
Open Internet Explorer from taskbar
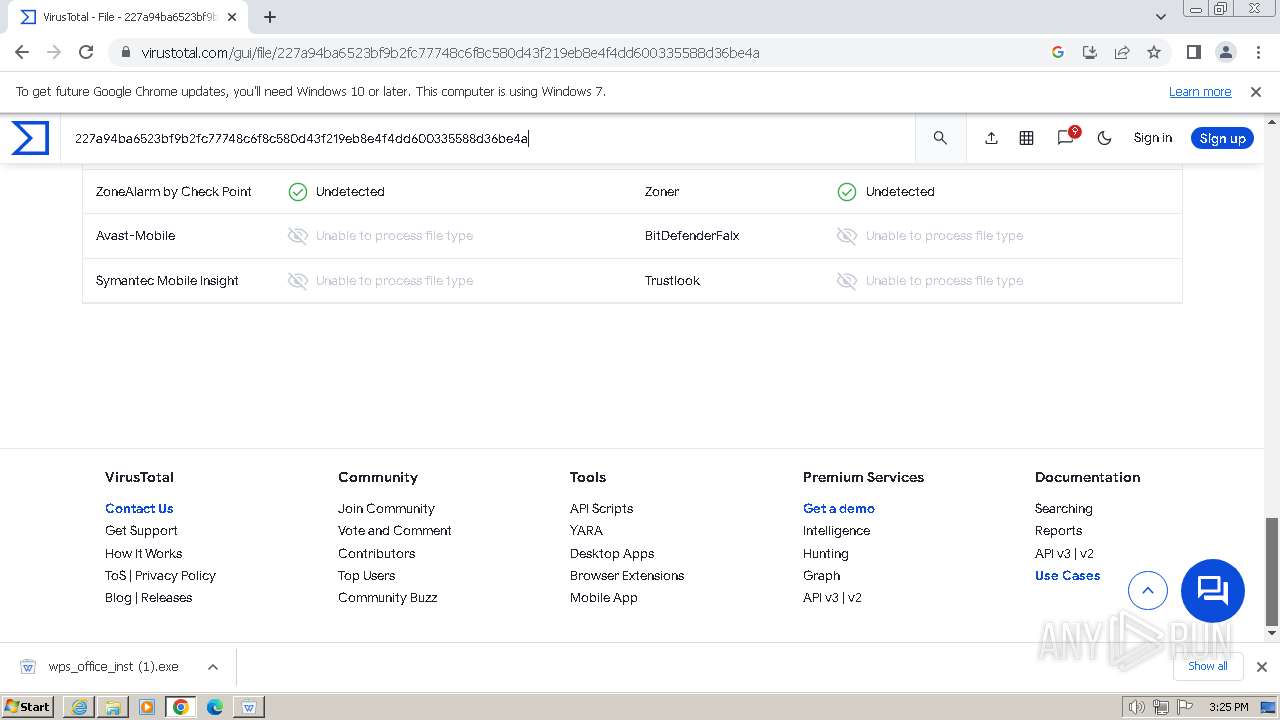(79, 707)
